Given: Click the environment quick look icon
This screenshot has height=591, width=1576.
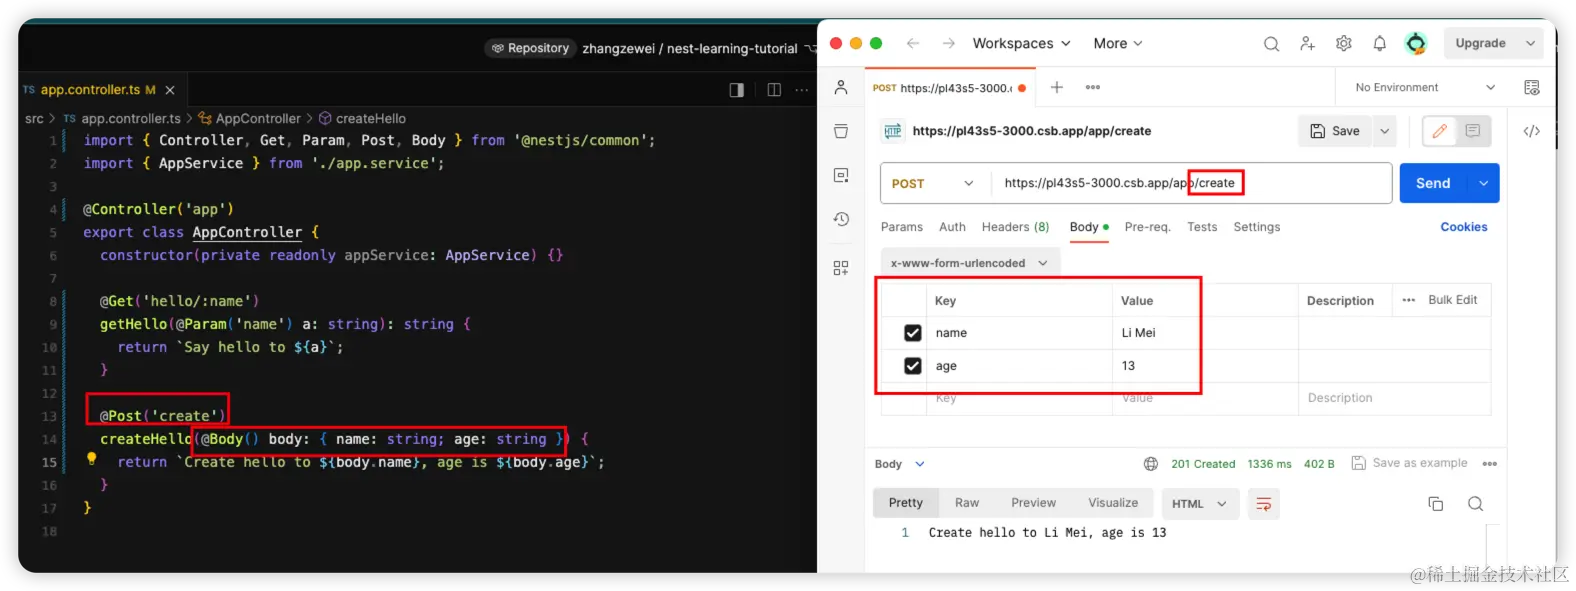Looking at the screenshot, I should (1532, 87).
